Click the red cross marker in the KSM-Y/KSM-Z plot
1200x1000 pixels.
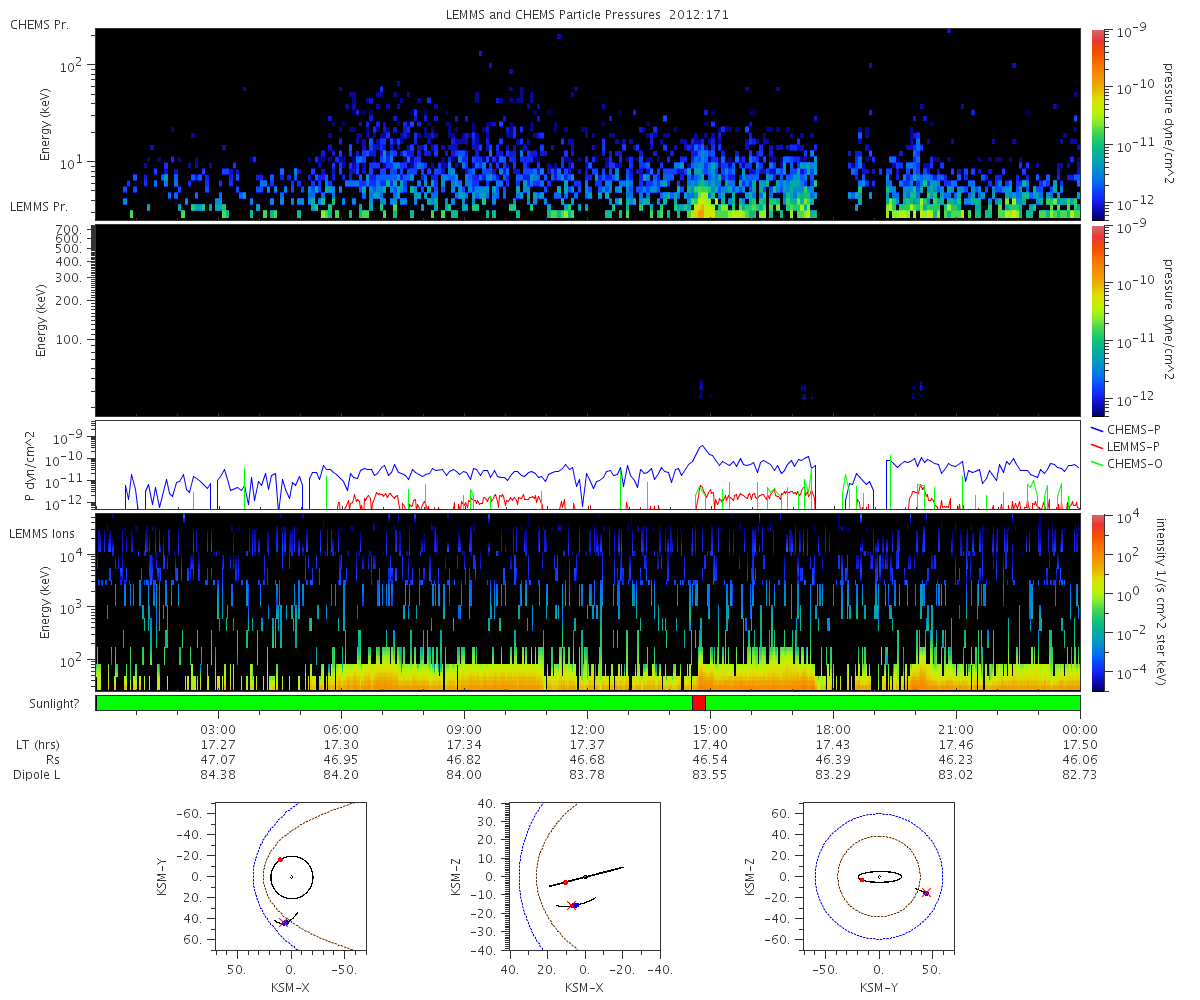(x=926, y=893)
